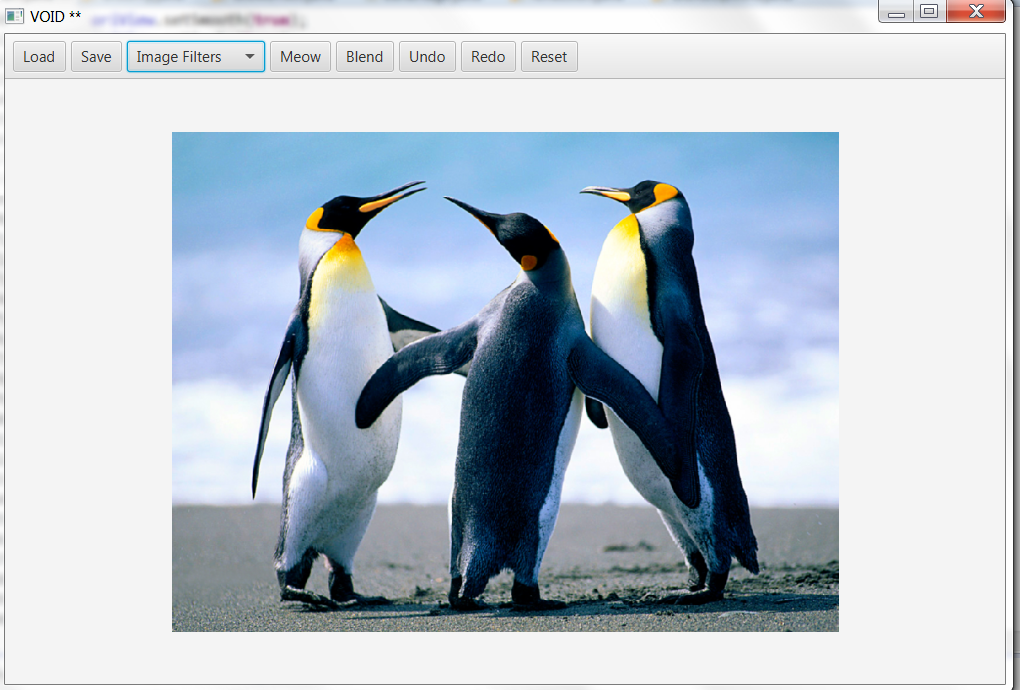1020x690 pixels.
Task: Open the Image Filters dropdown
Action: (x=196, y=57)
